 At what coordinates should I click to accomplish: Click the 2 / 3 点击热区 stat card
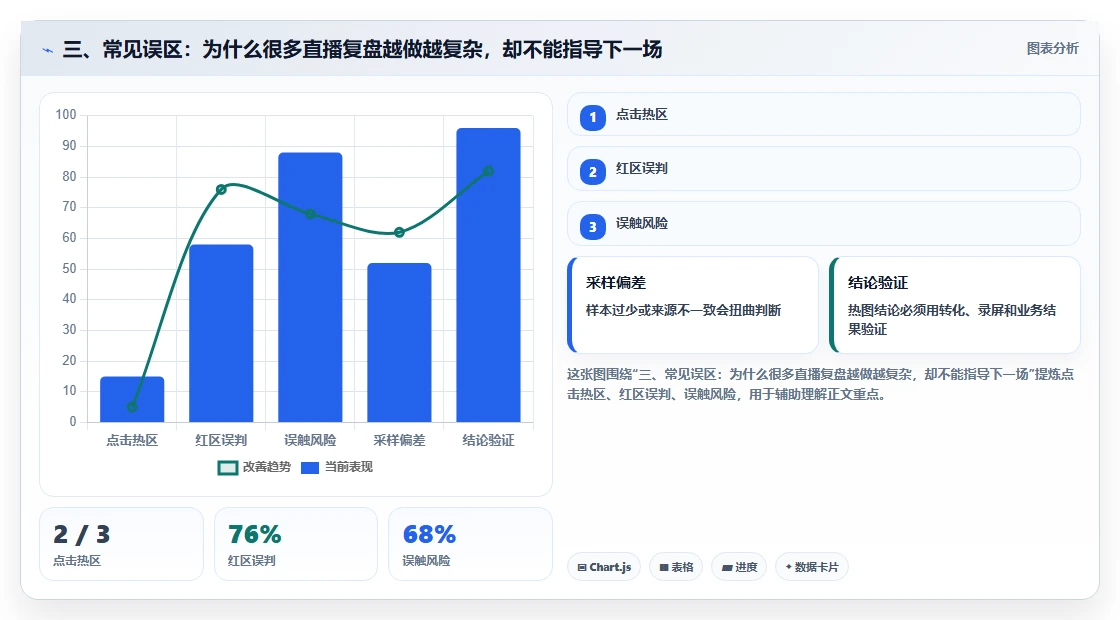[121, 544]
